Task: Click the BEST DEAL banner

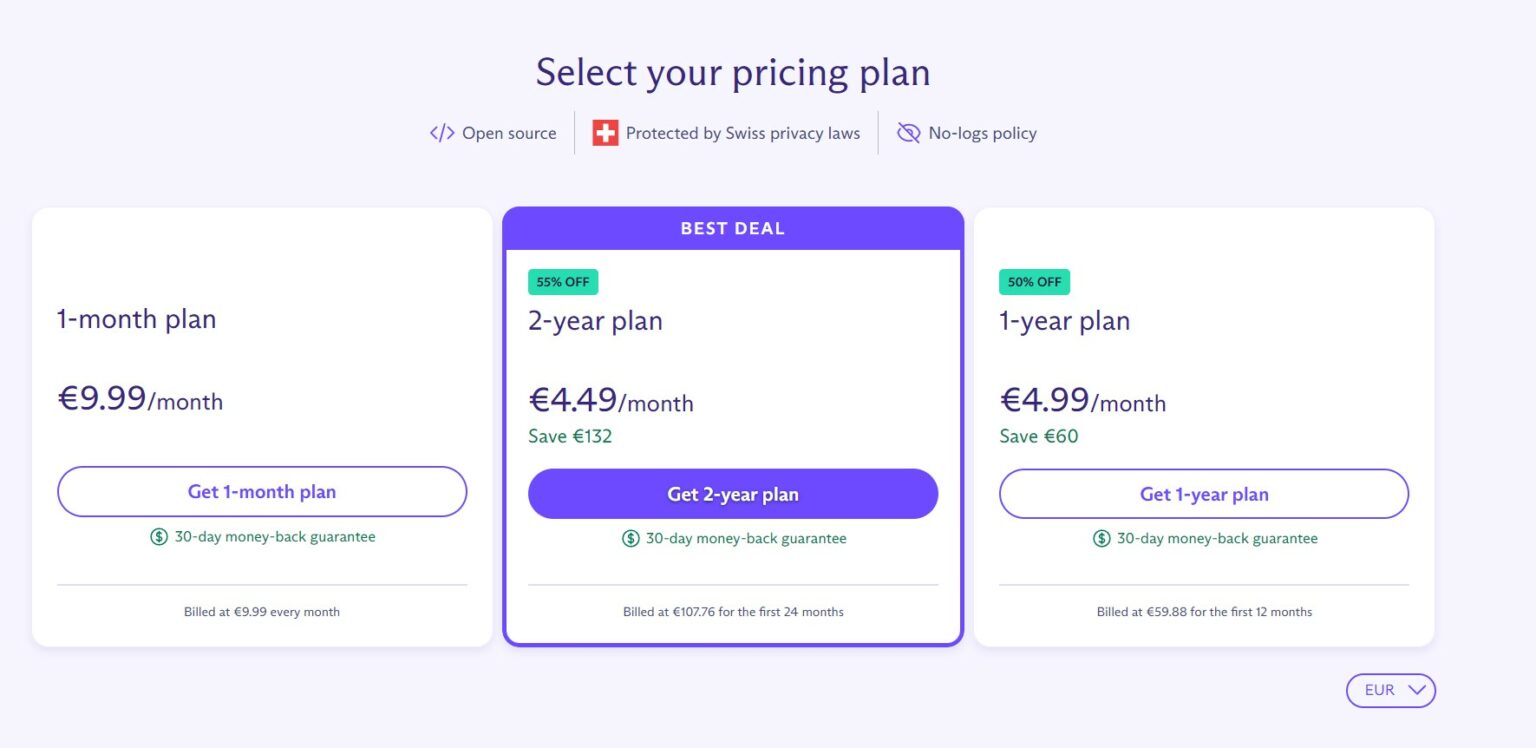Action: coord(733,228)
